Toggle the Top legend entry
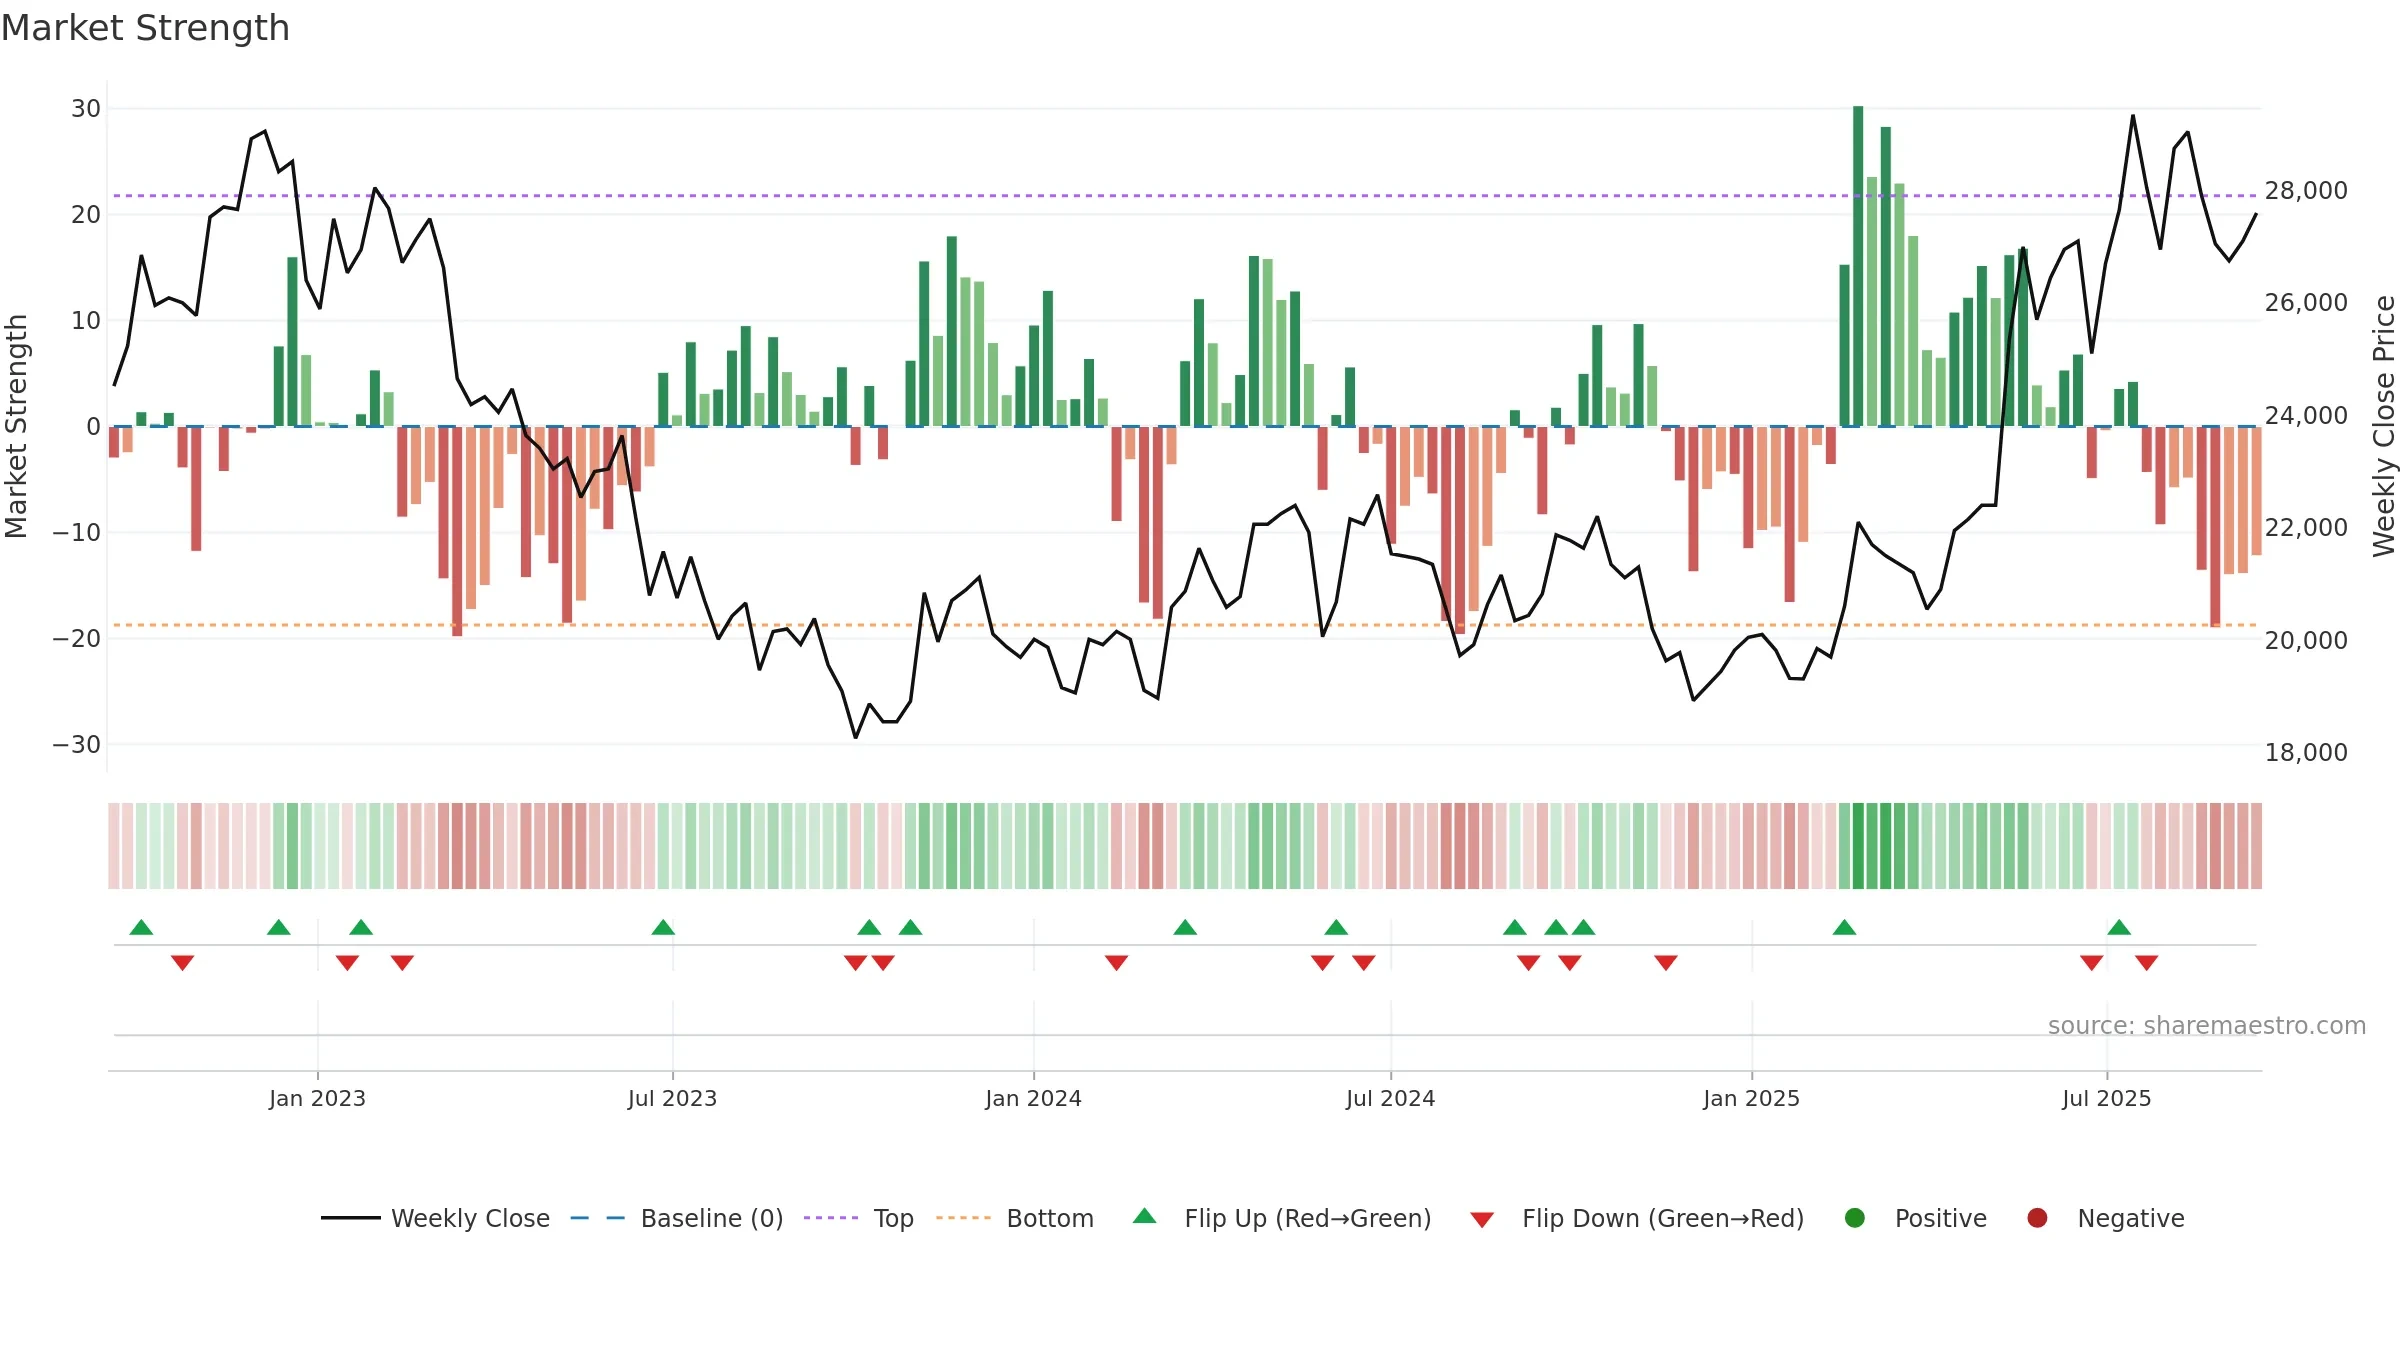Viewport: 2400px width, 1350px height. [x=859, y=1218]
